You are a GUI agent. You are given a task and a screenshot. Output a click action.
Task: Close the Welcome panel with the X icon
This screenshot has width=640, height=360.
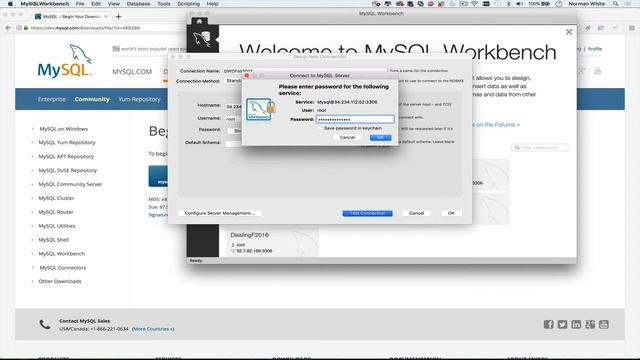pyautogui.click(x=569, y=32)
